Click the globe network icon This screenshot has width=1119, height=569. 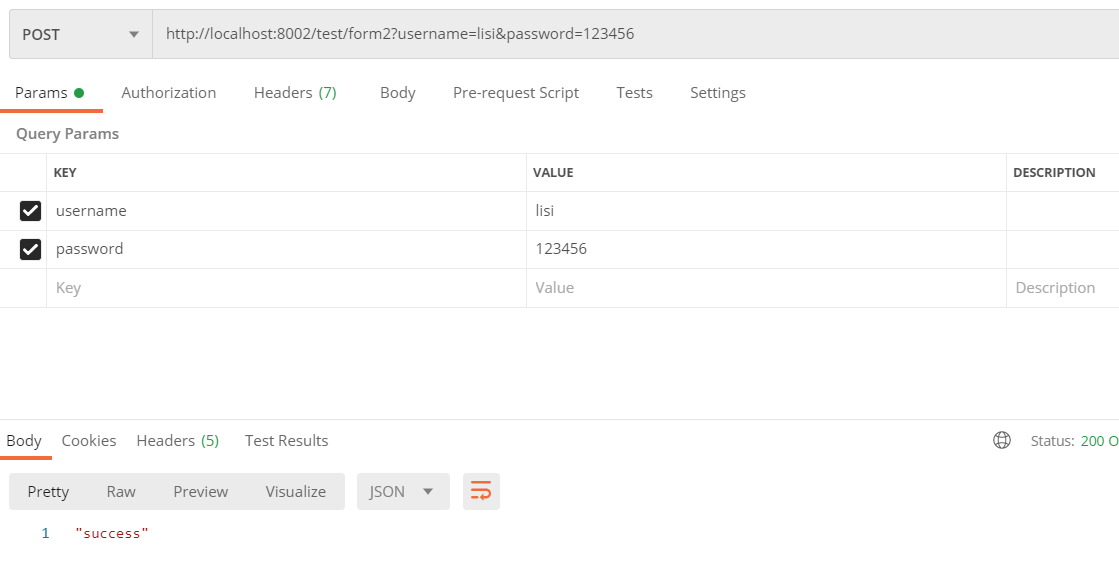point(1002,440)
